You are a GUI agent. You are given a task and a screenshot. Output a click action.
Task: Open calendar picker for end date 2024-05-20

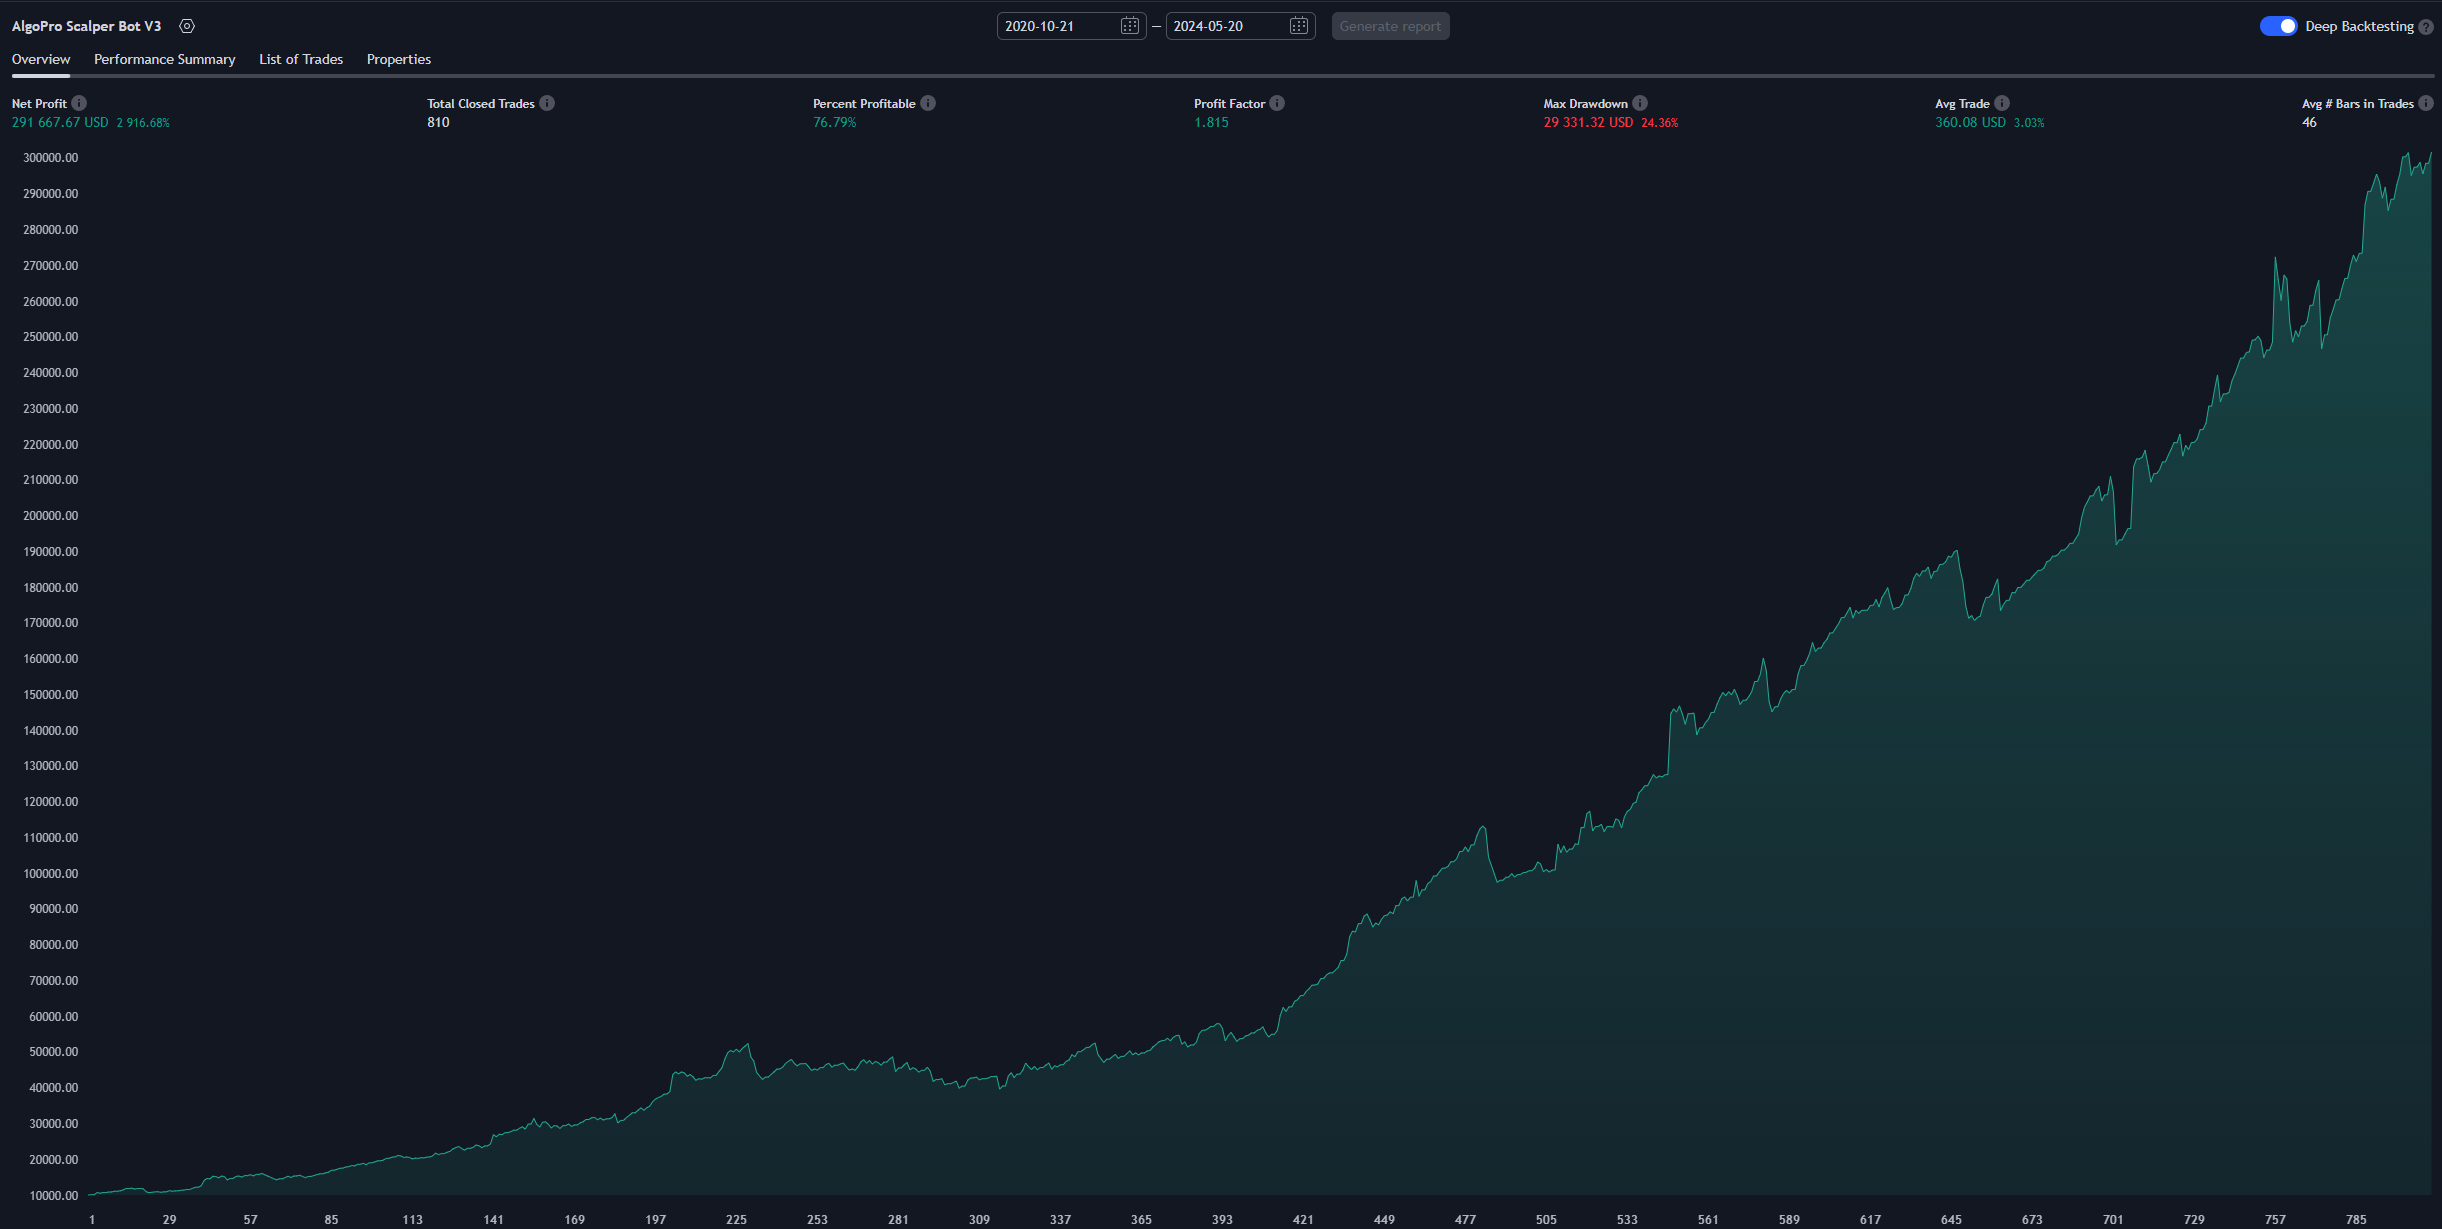1298,26
